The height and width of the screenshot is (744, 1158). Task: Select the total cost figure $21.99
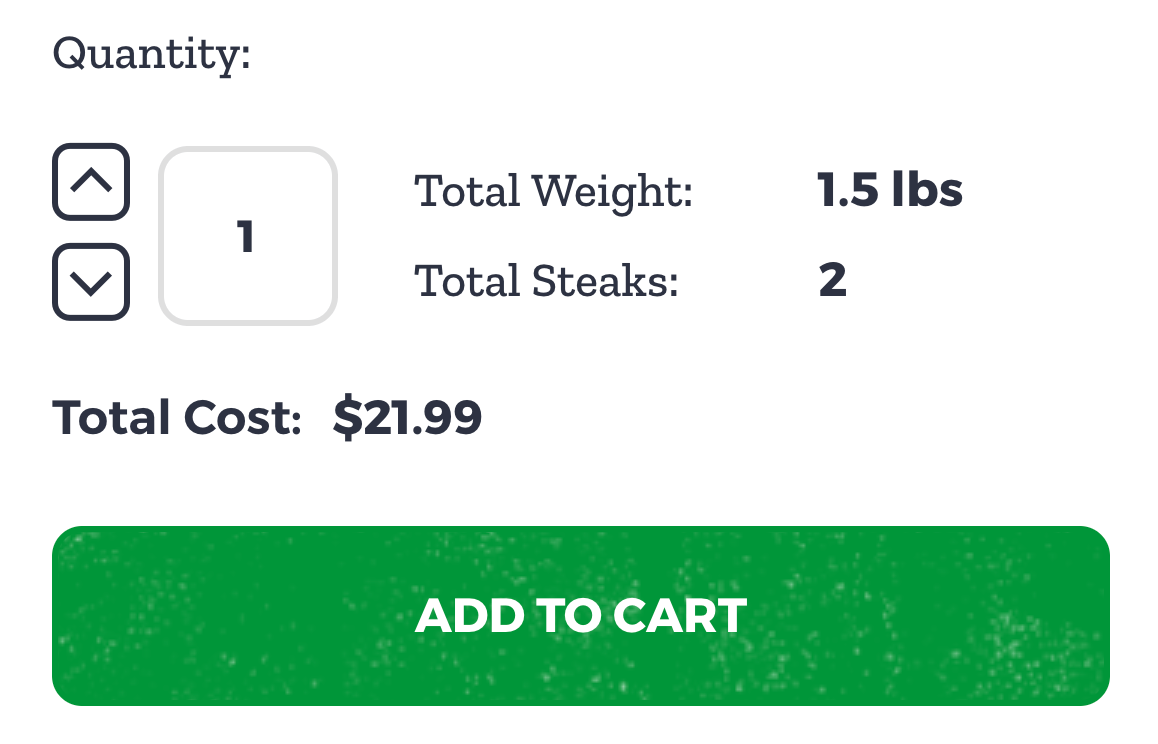408,417
